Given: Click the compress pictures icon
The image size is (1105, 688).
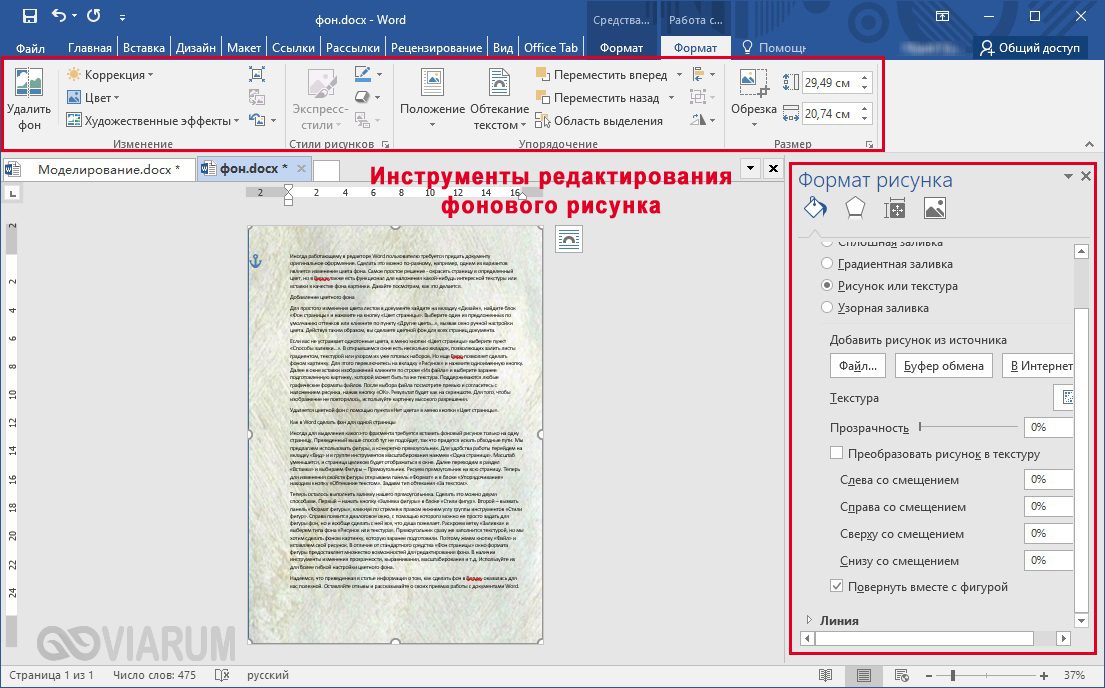Looking at the screenshot, I should 257,74.
